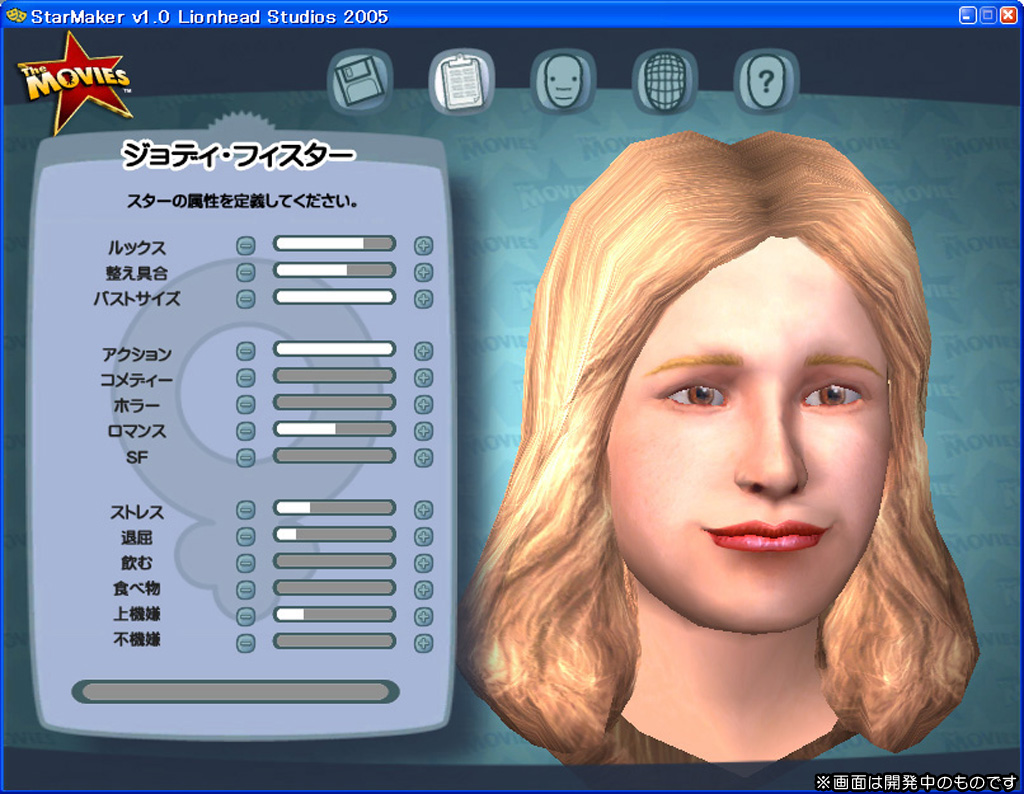Decrease 食べ物 with its minus button

[246, 590]
